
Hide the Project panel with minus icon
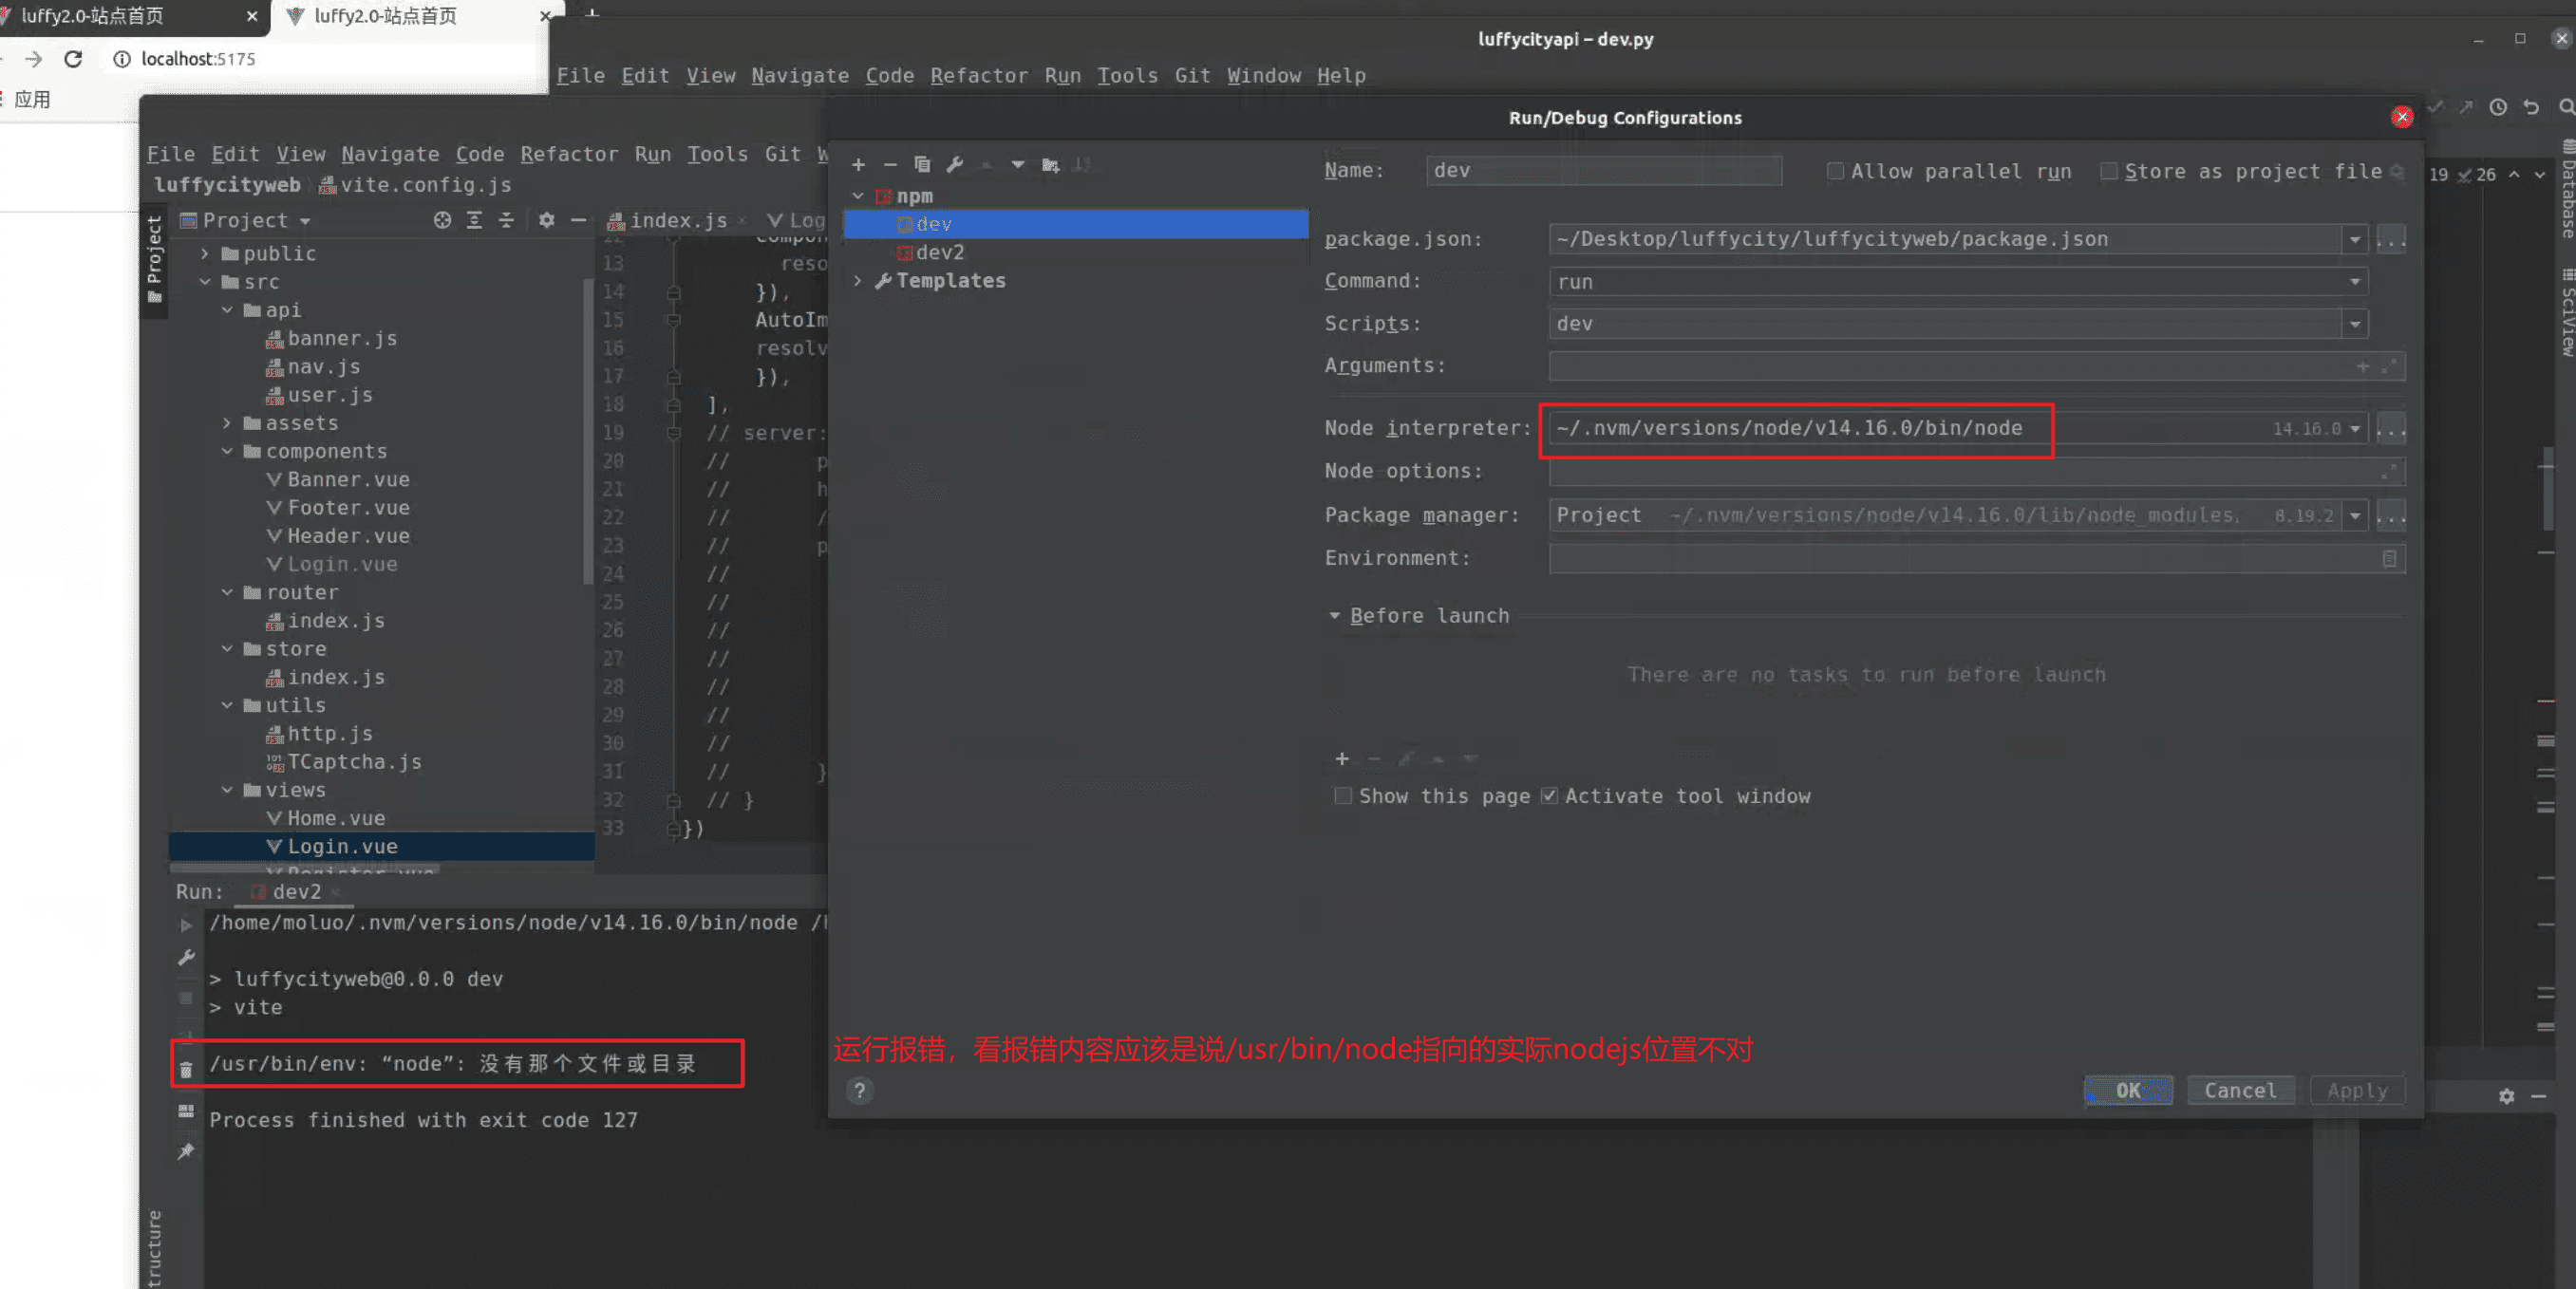578,220
